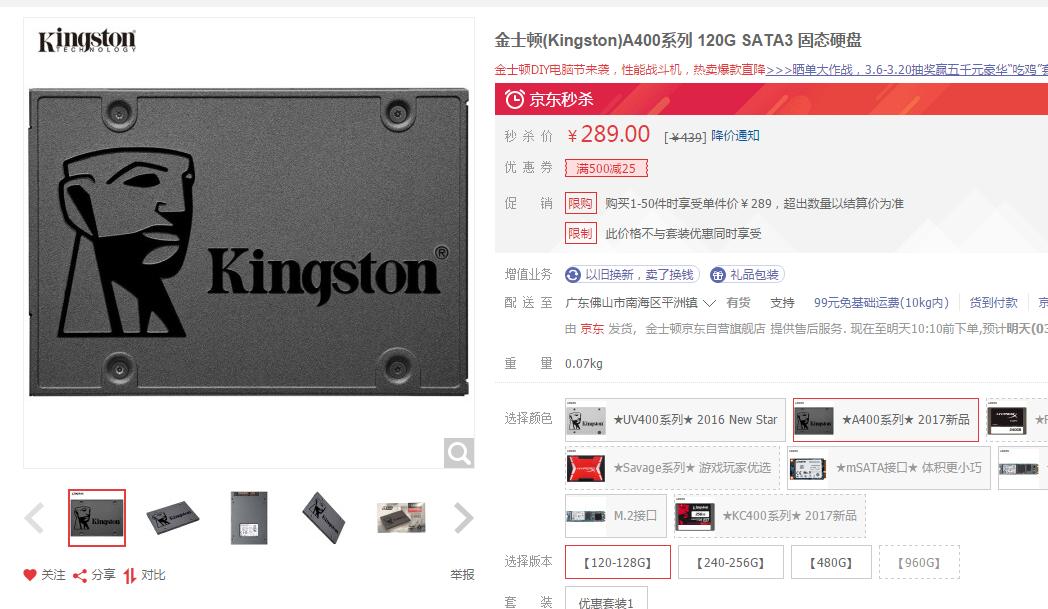The width and height of the screenshot is (1048, 609).
Task: Claim the 满500减25 coupon
Action: [x=606, y=168]
